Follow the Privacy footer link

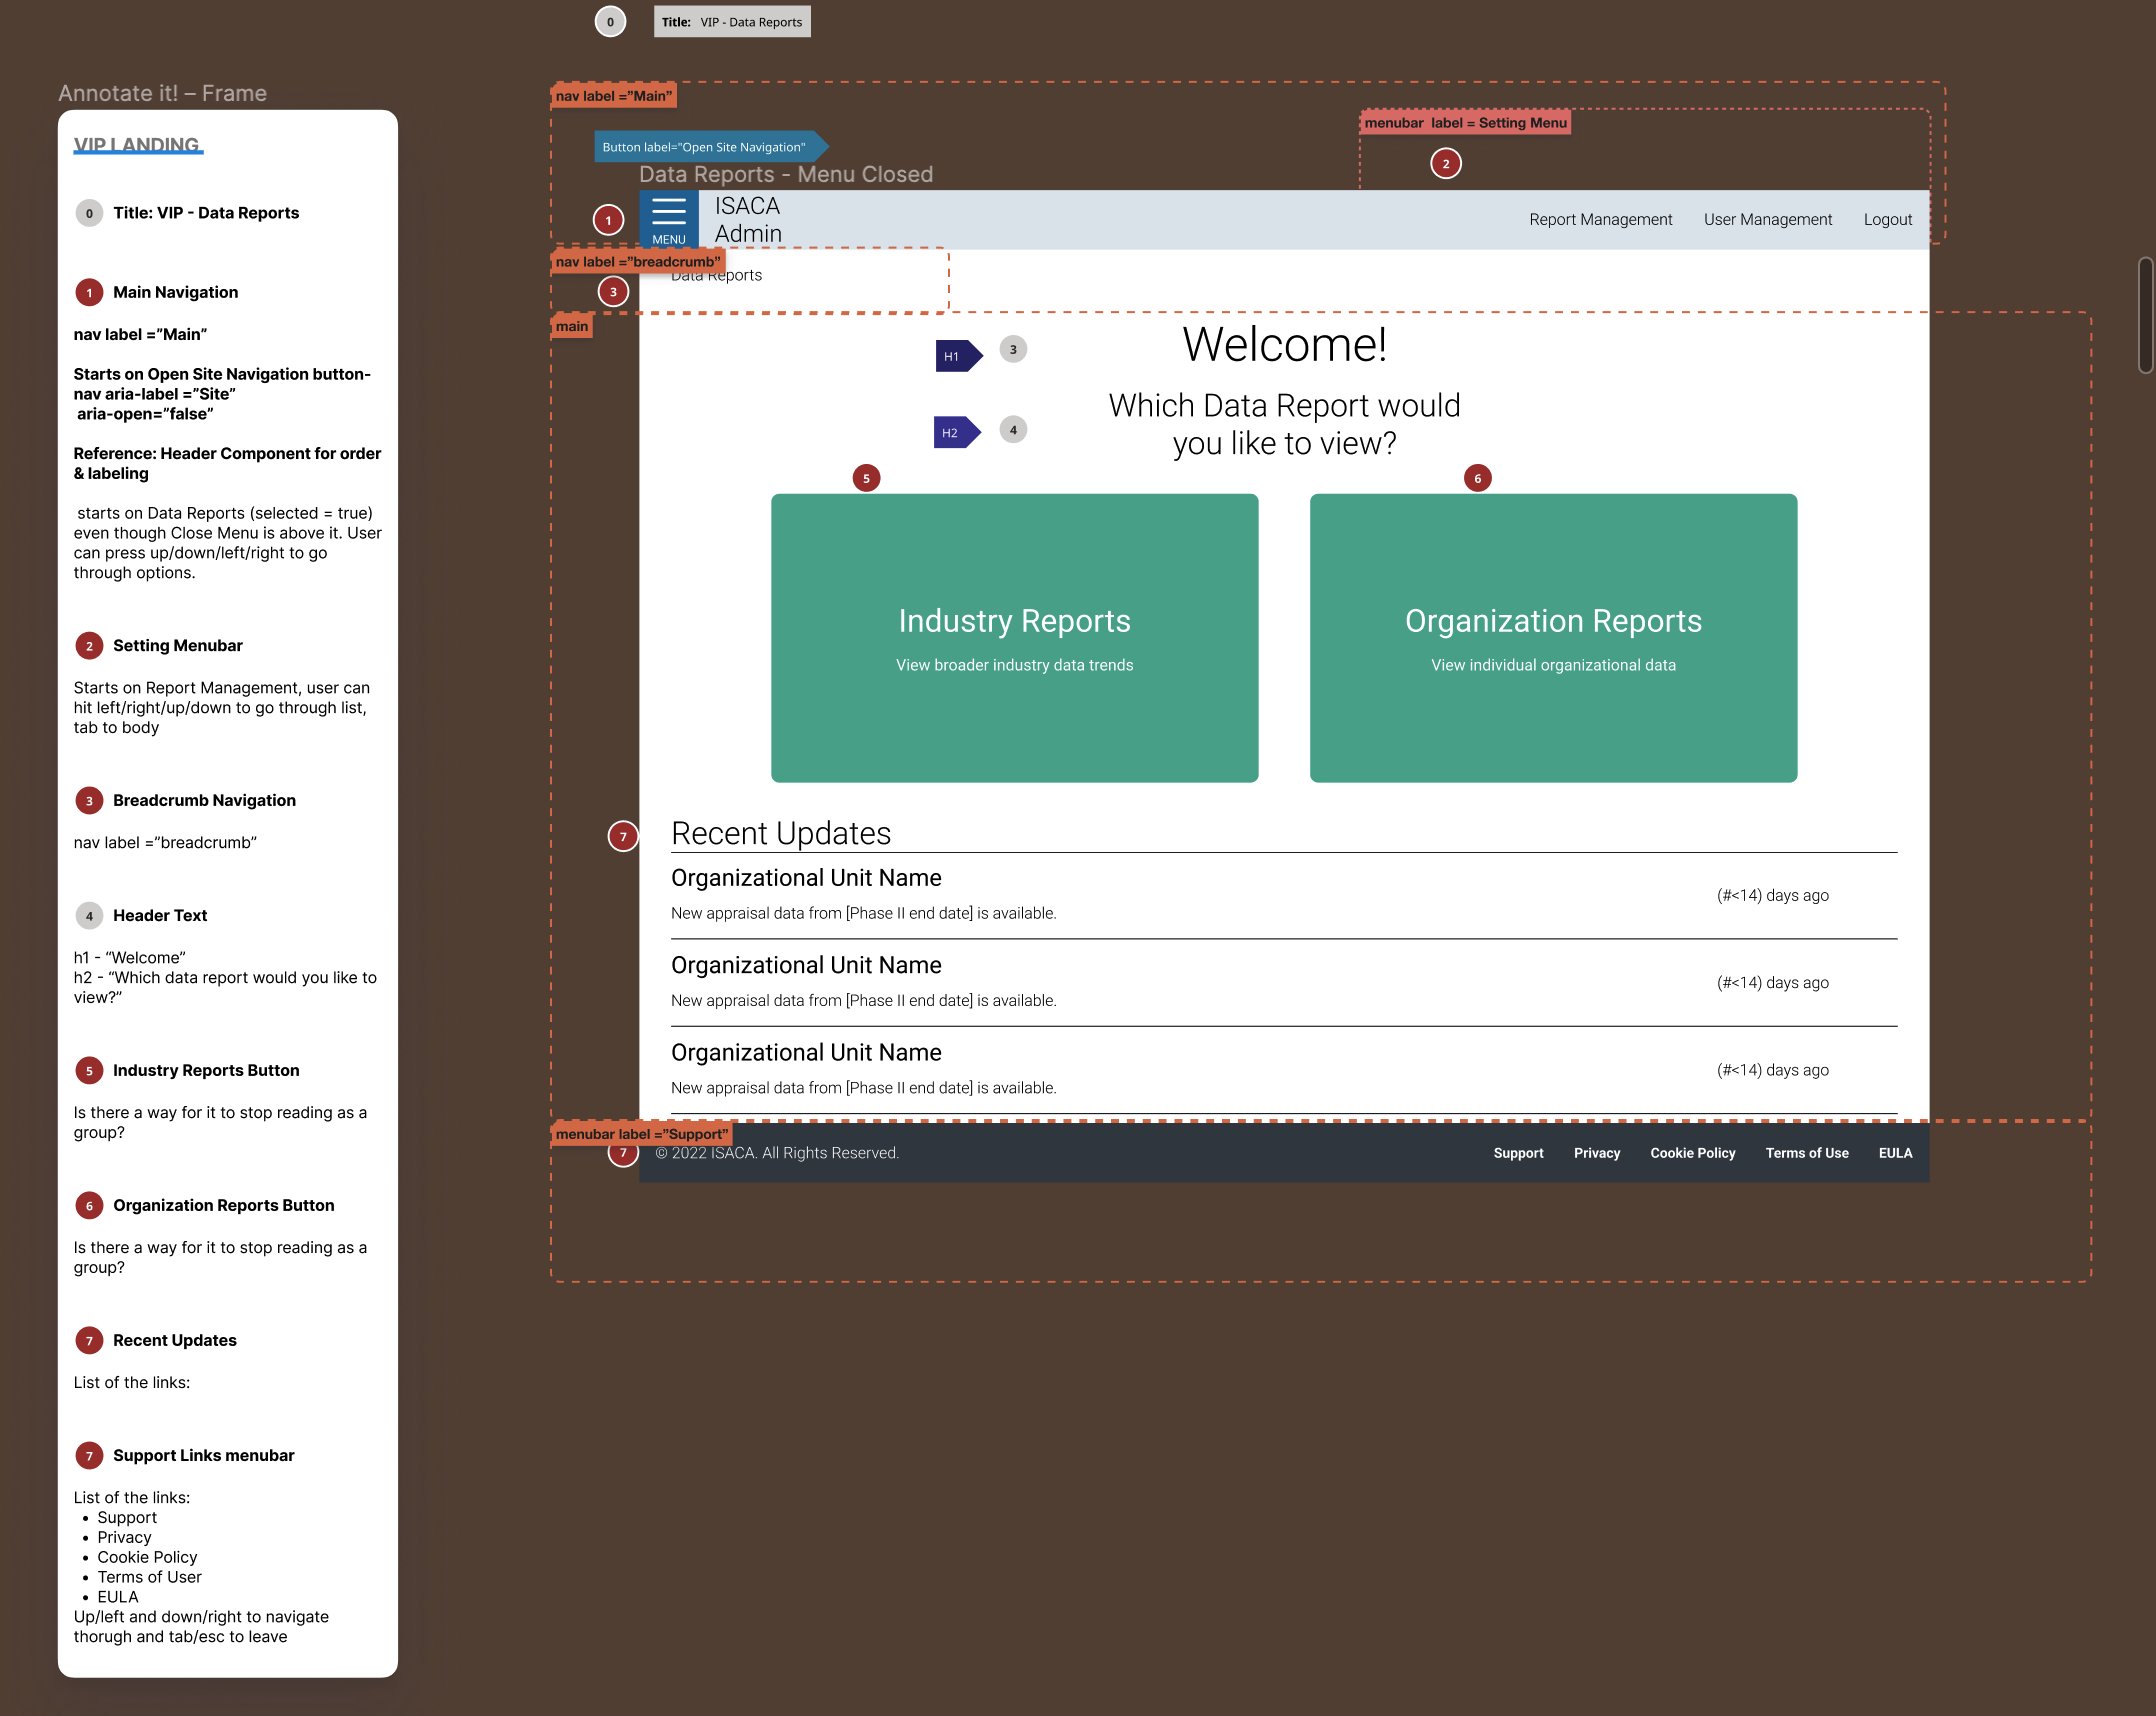pos(1596,1153)
